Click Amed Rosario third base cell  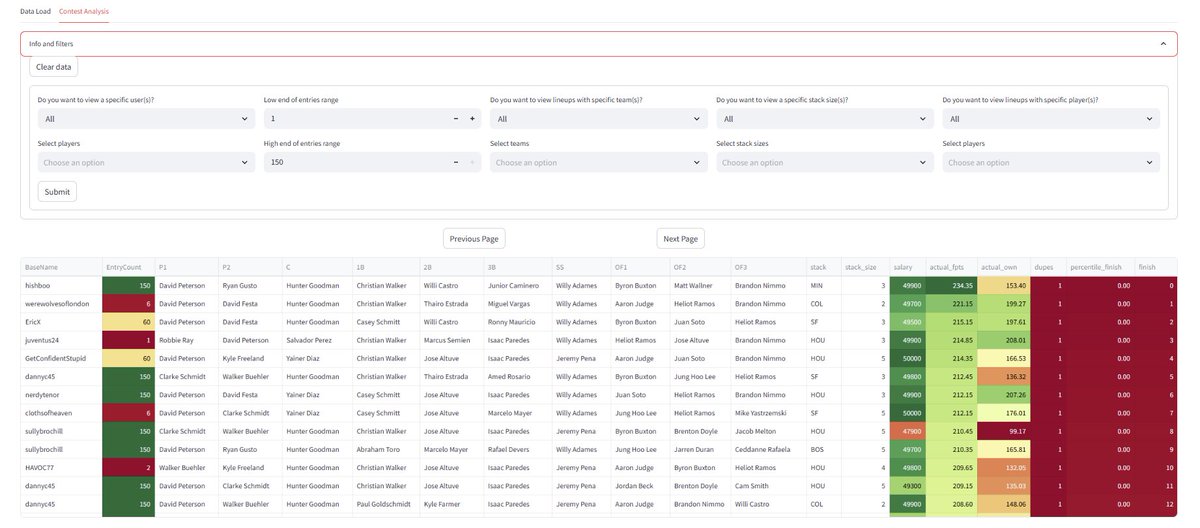pyautogui.click(x=517, y=377)
